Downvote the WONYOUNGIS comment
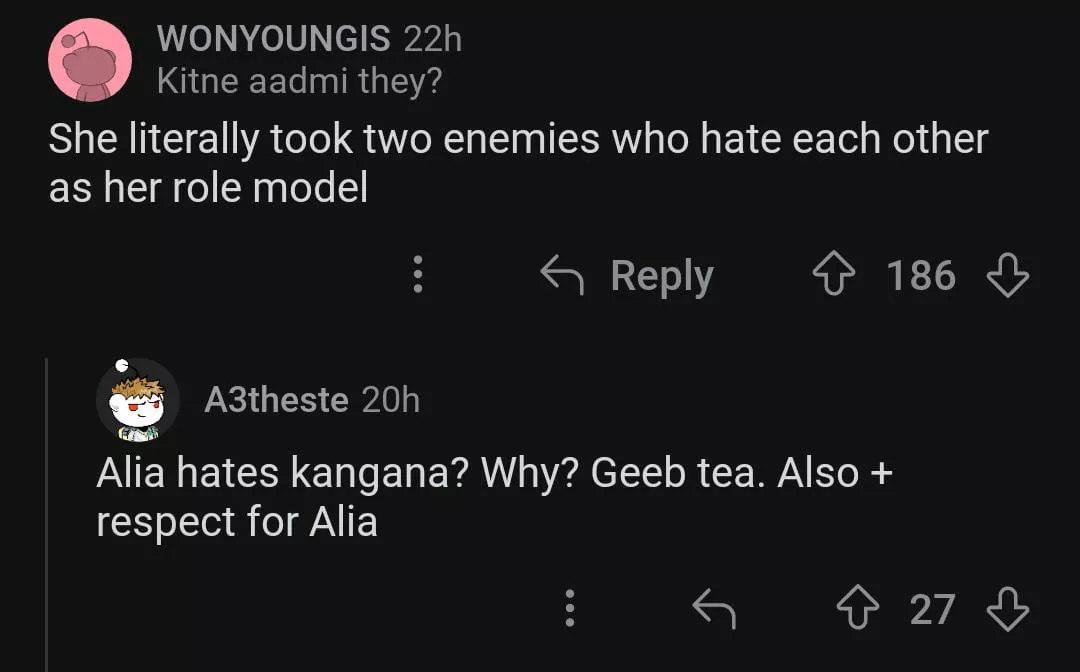 coord(1007,276)
